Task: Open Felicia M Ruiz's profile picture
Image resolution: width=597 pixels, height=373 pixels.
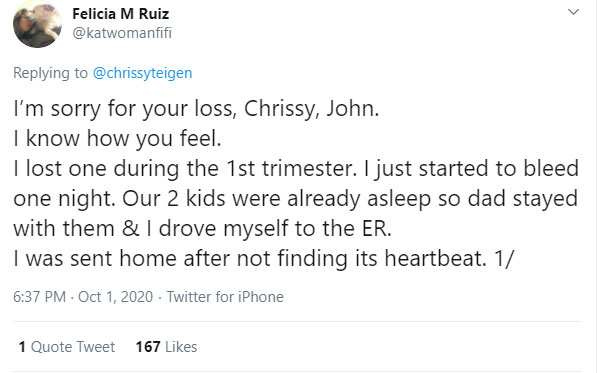Action: (x=37, y=24)
